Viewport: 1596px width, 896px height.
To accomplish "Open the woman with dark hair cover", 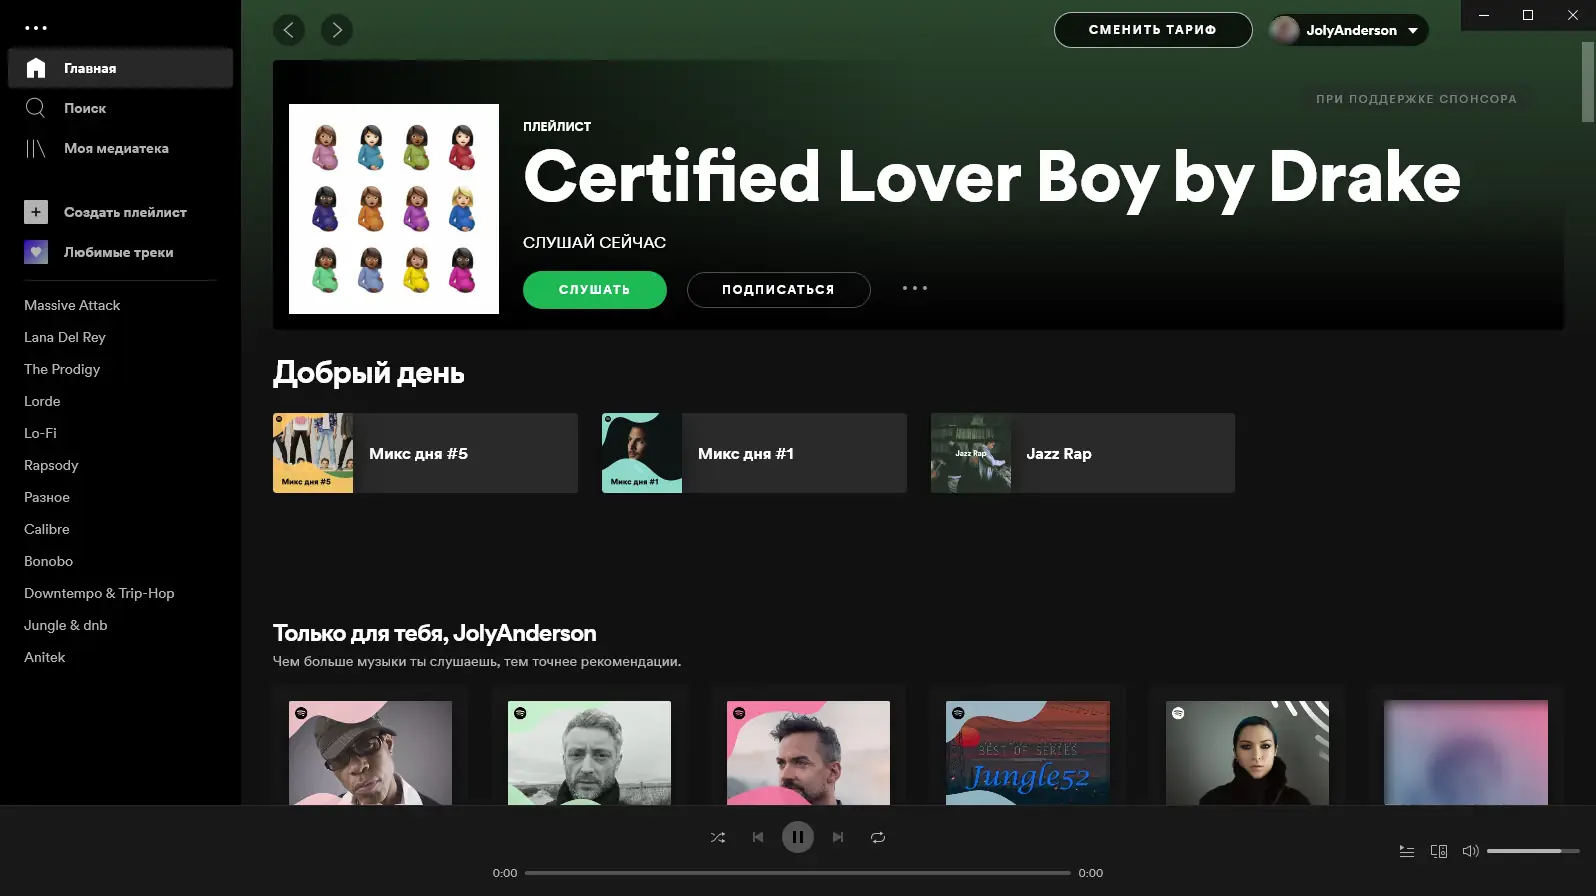I will [x=1248, y=753].
